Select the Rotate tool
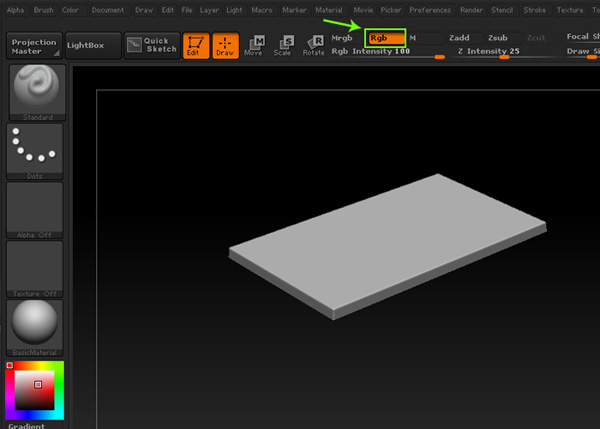 313,45
